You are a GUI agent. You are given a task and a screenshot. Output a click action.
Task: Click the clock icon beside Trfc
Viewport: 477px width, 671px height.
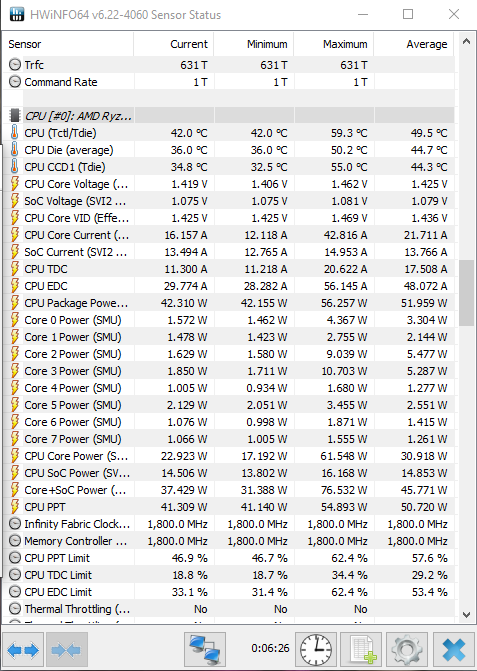(15, 65)
